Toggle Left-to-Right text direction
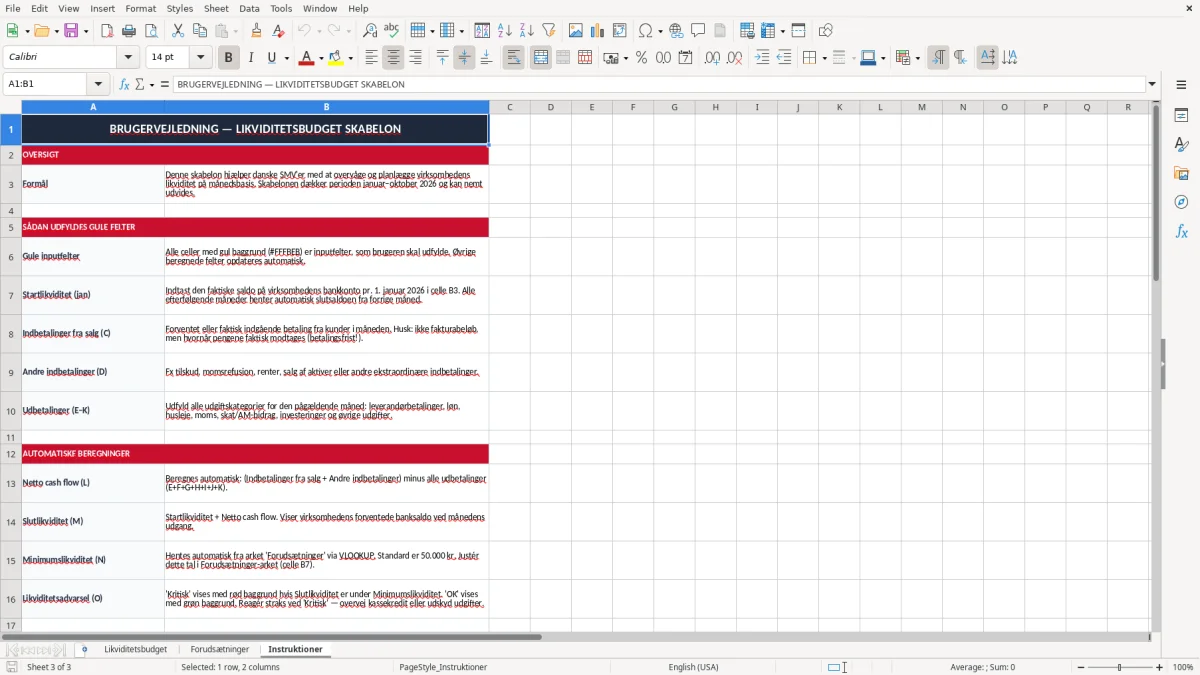The width and height of the screenshot is (1200, 675). click(937, 58)
